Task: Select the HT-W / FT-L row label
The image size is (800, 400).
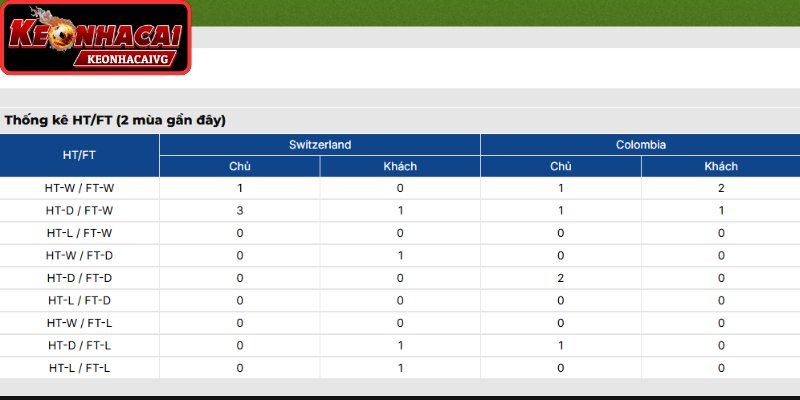Action: 79,323
